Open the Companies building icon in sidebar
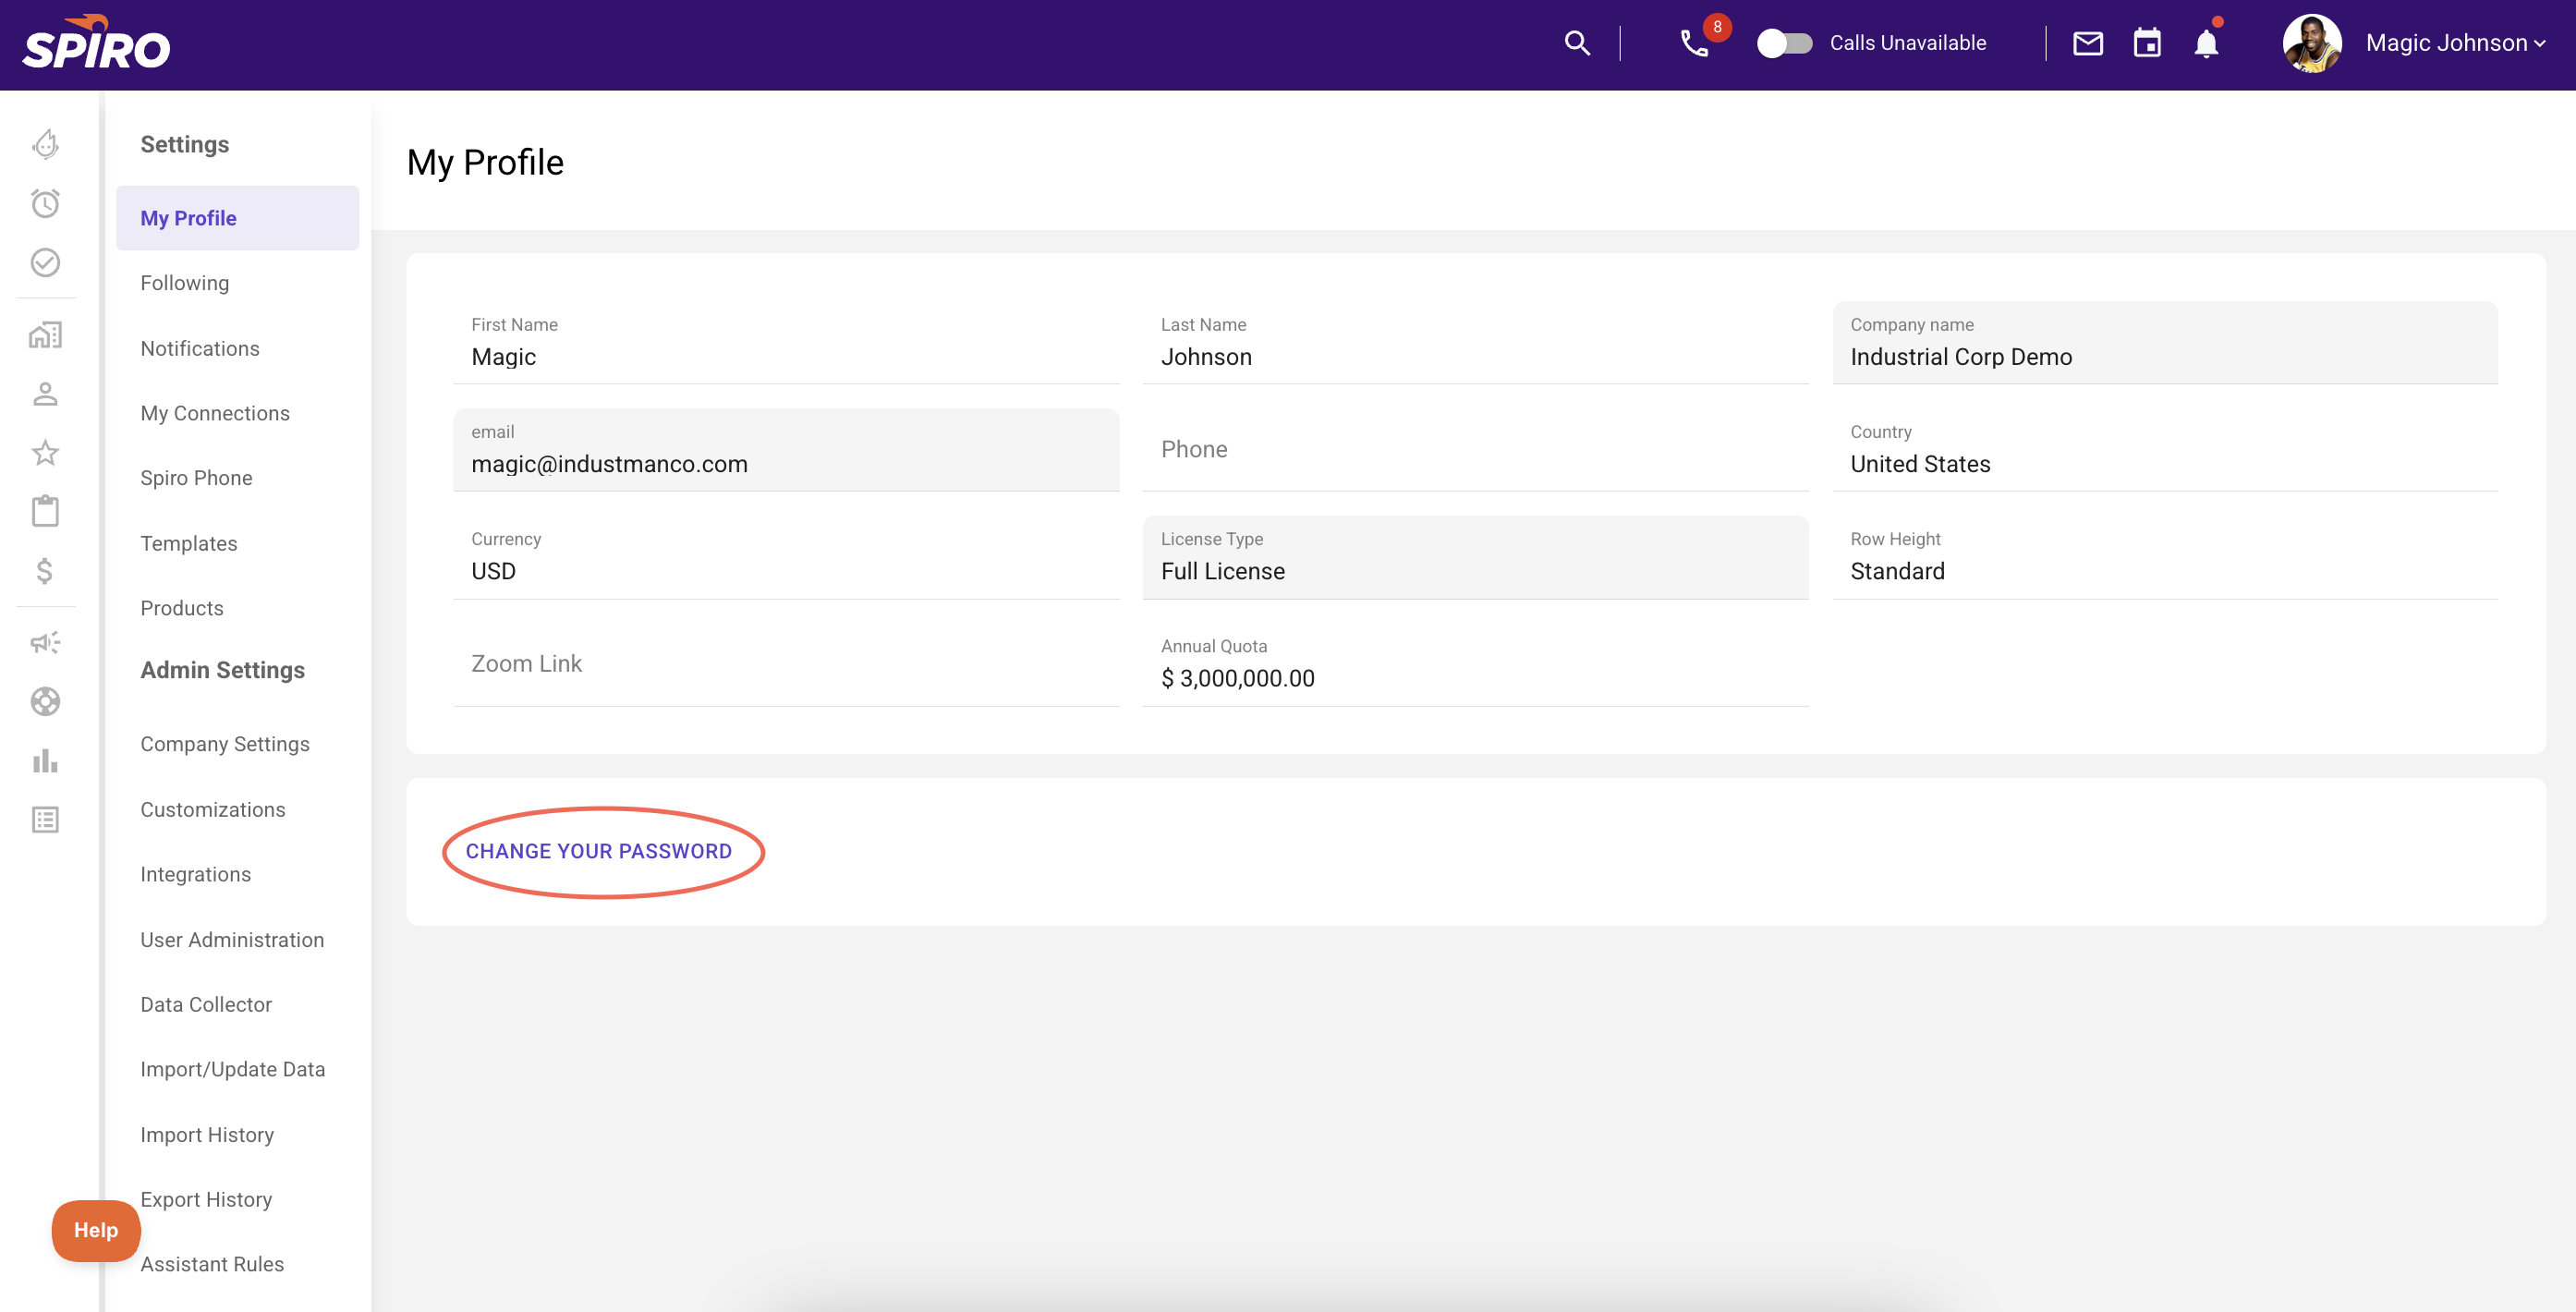Screen dimensions: 2576x1312 click(45, 334)
